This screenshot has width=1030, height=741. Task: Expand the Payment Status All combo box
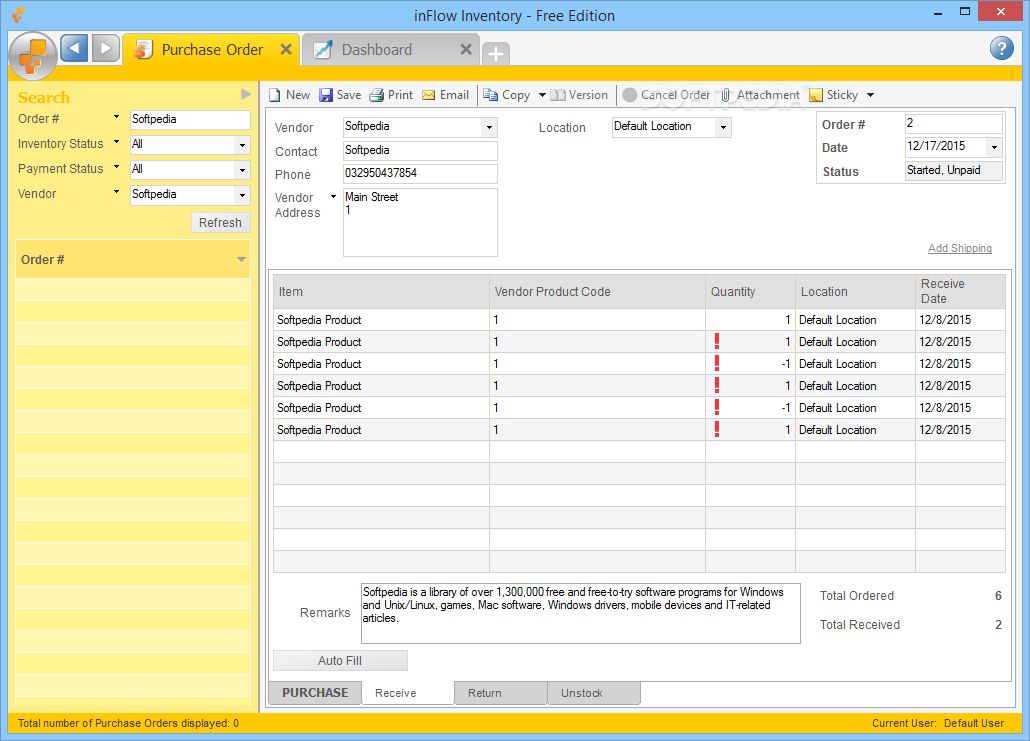tap(242, 169)
